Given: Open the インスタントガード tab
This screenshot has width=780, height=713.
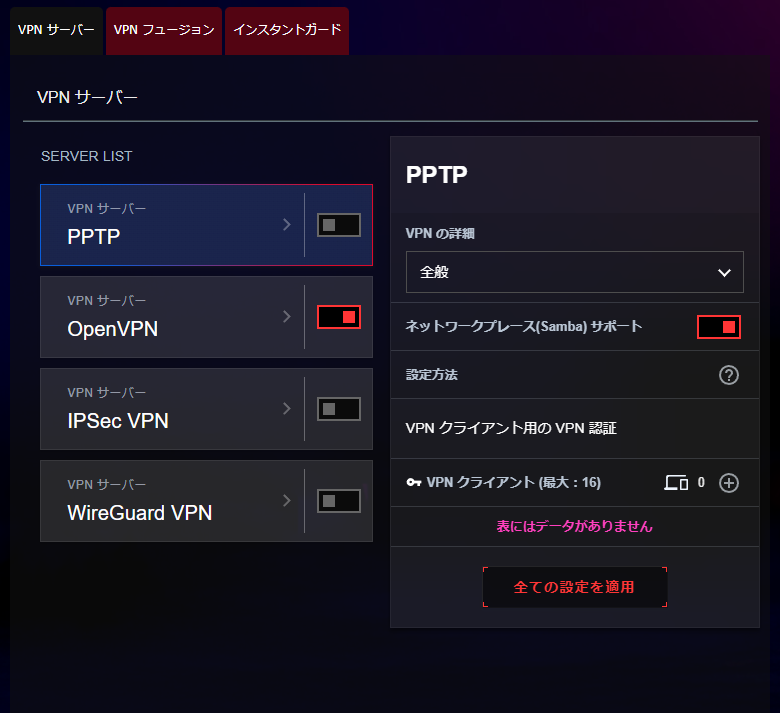Looking at the screenshot, I should click(x=287, y=30).
